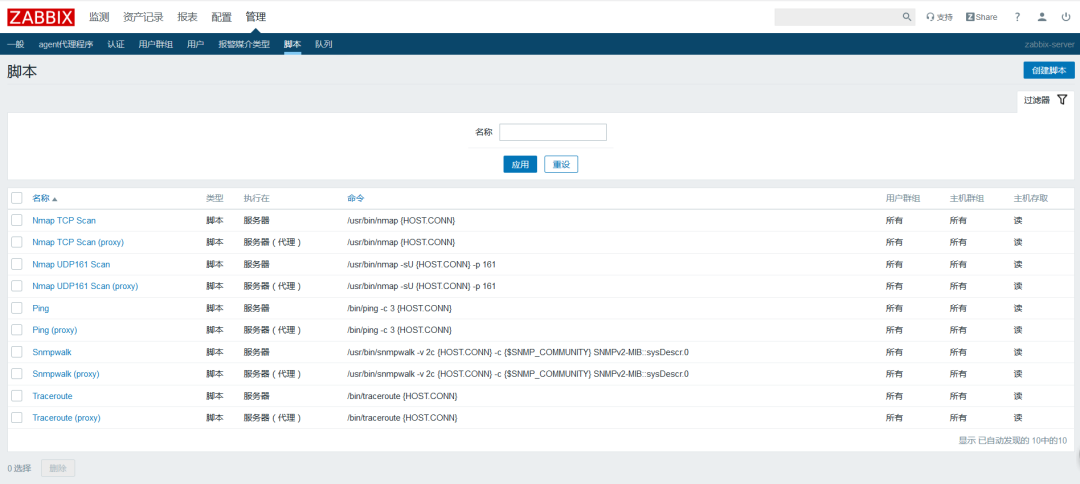Click the 应用 filter button
The width and height of the screenshot is (1080, 484).
click(x=520, y=165)
